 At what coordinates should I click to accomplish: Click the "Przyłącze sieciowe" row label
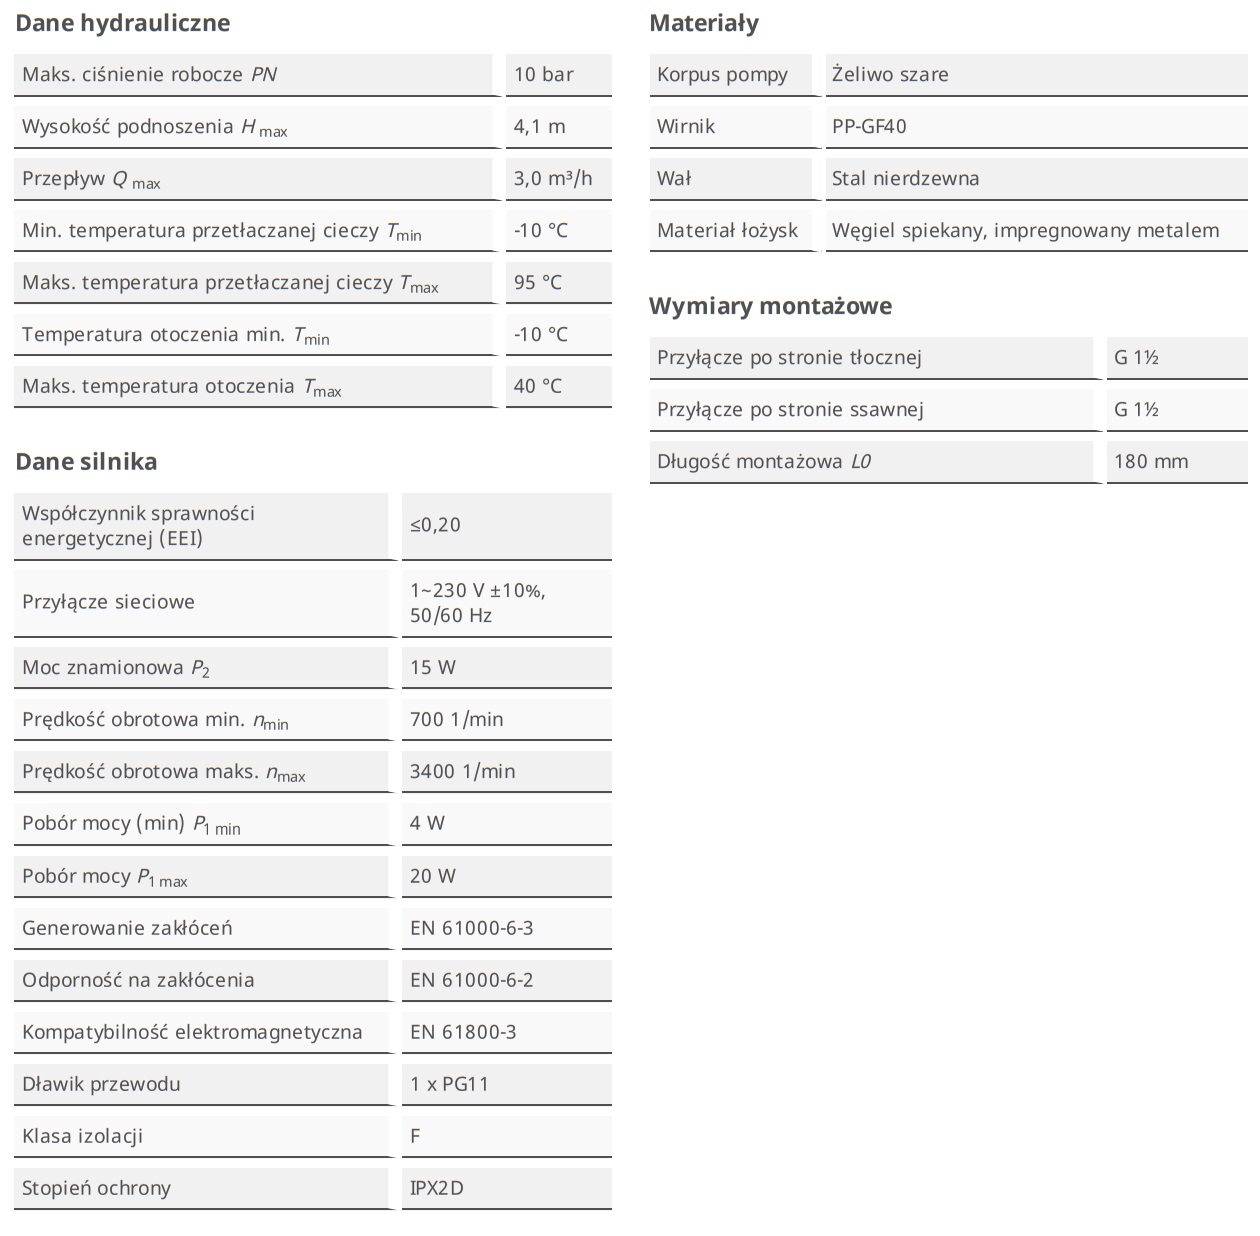[108, 601]
